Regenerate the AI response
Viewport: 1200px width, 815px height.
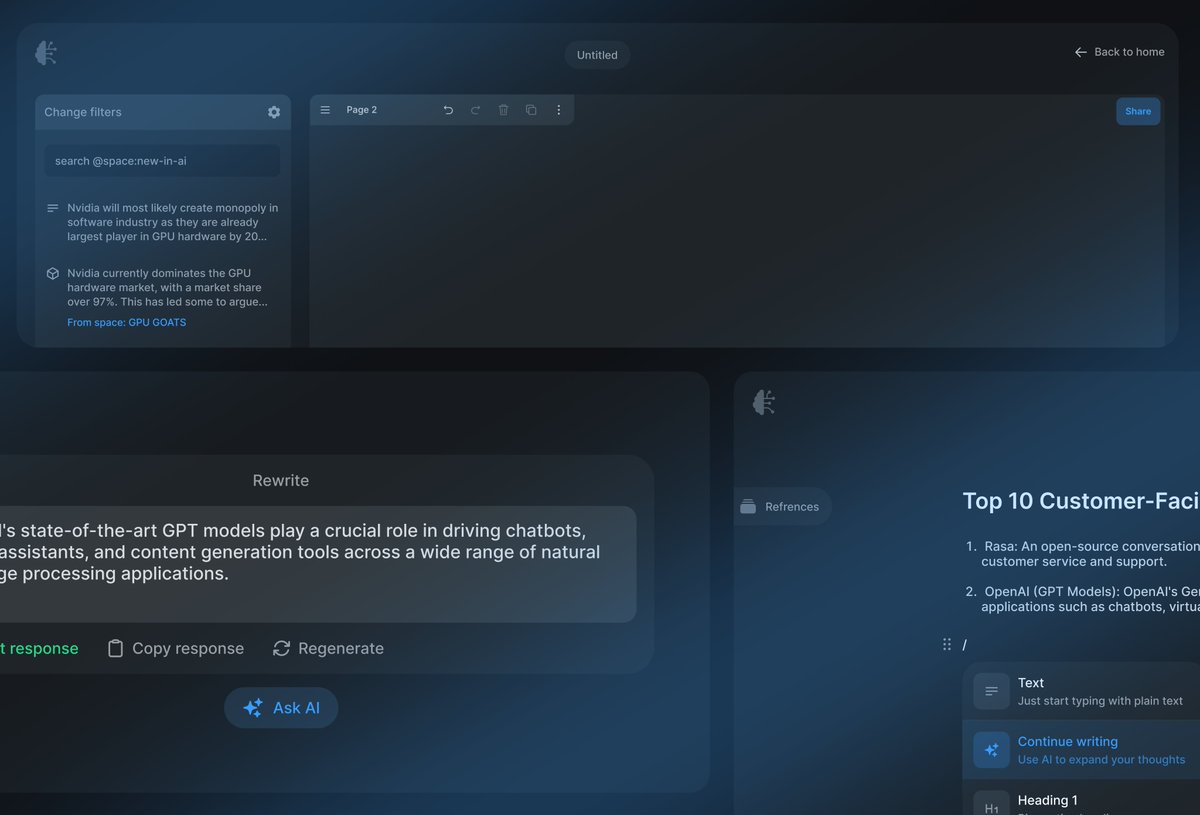(x=328, y=649)
